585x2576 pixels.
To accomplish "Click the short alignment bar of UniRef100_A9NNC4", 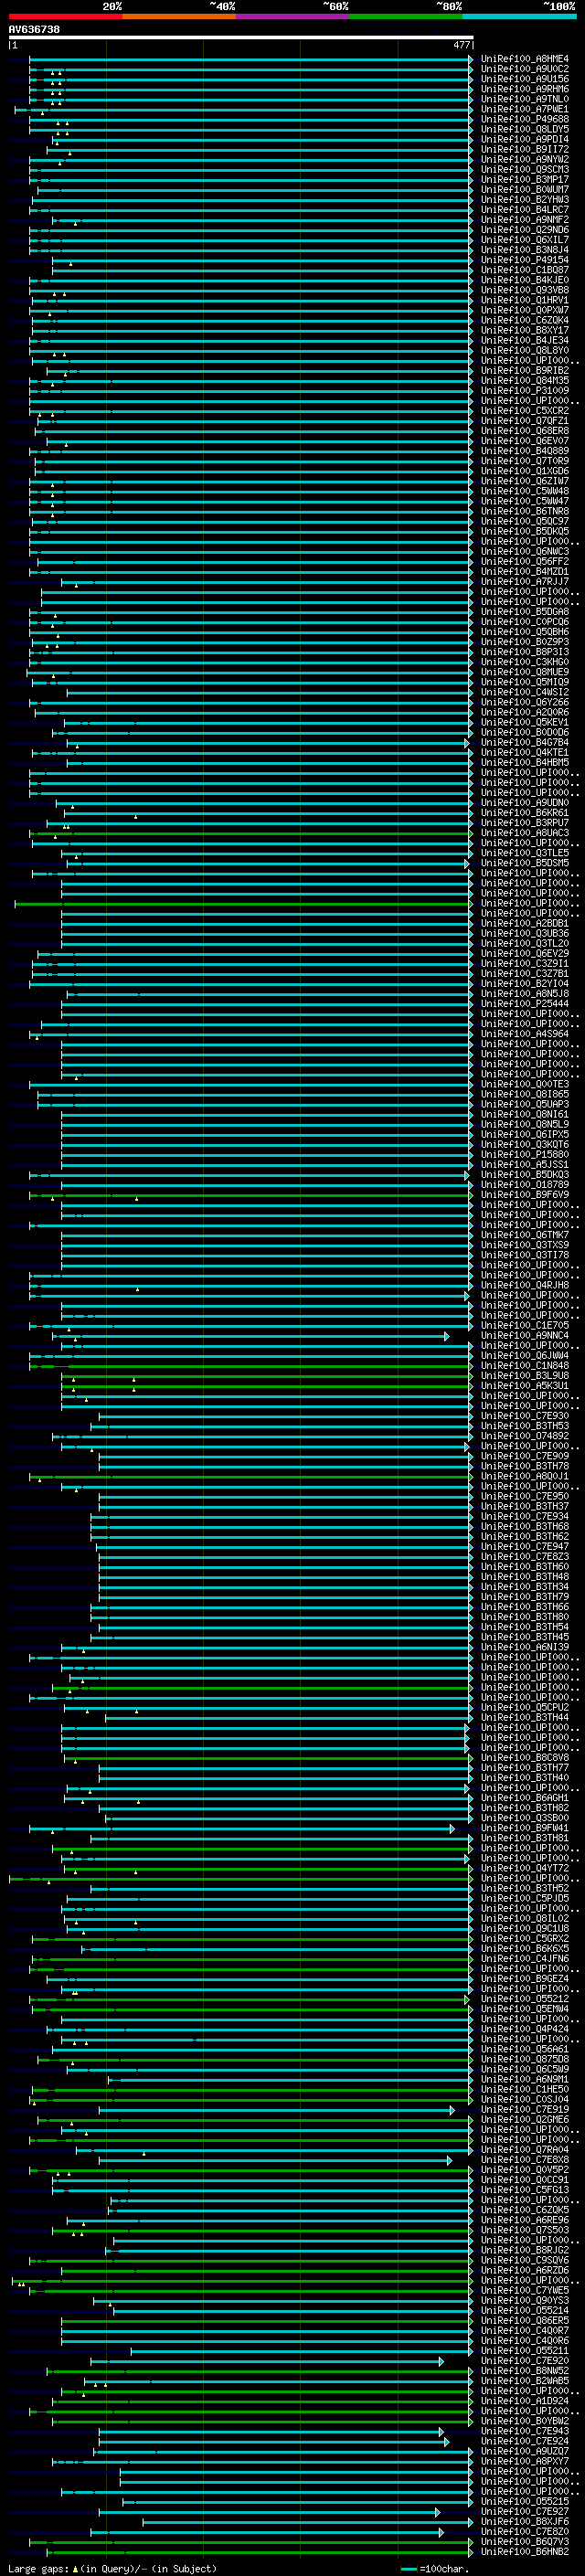I will 250,1336.
